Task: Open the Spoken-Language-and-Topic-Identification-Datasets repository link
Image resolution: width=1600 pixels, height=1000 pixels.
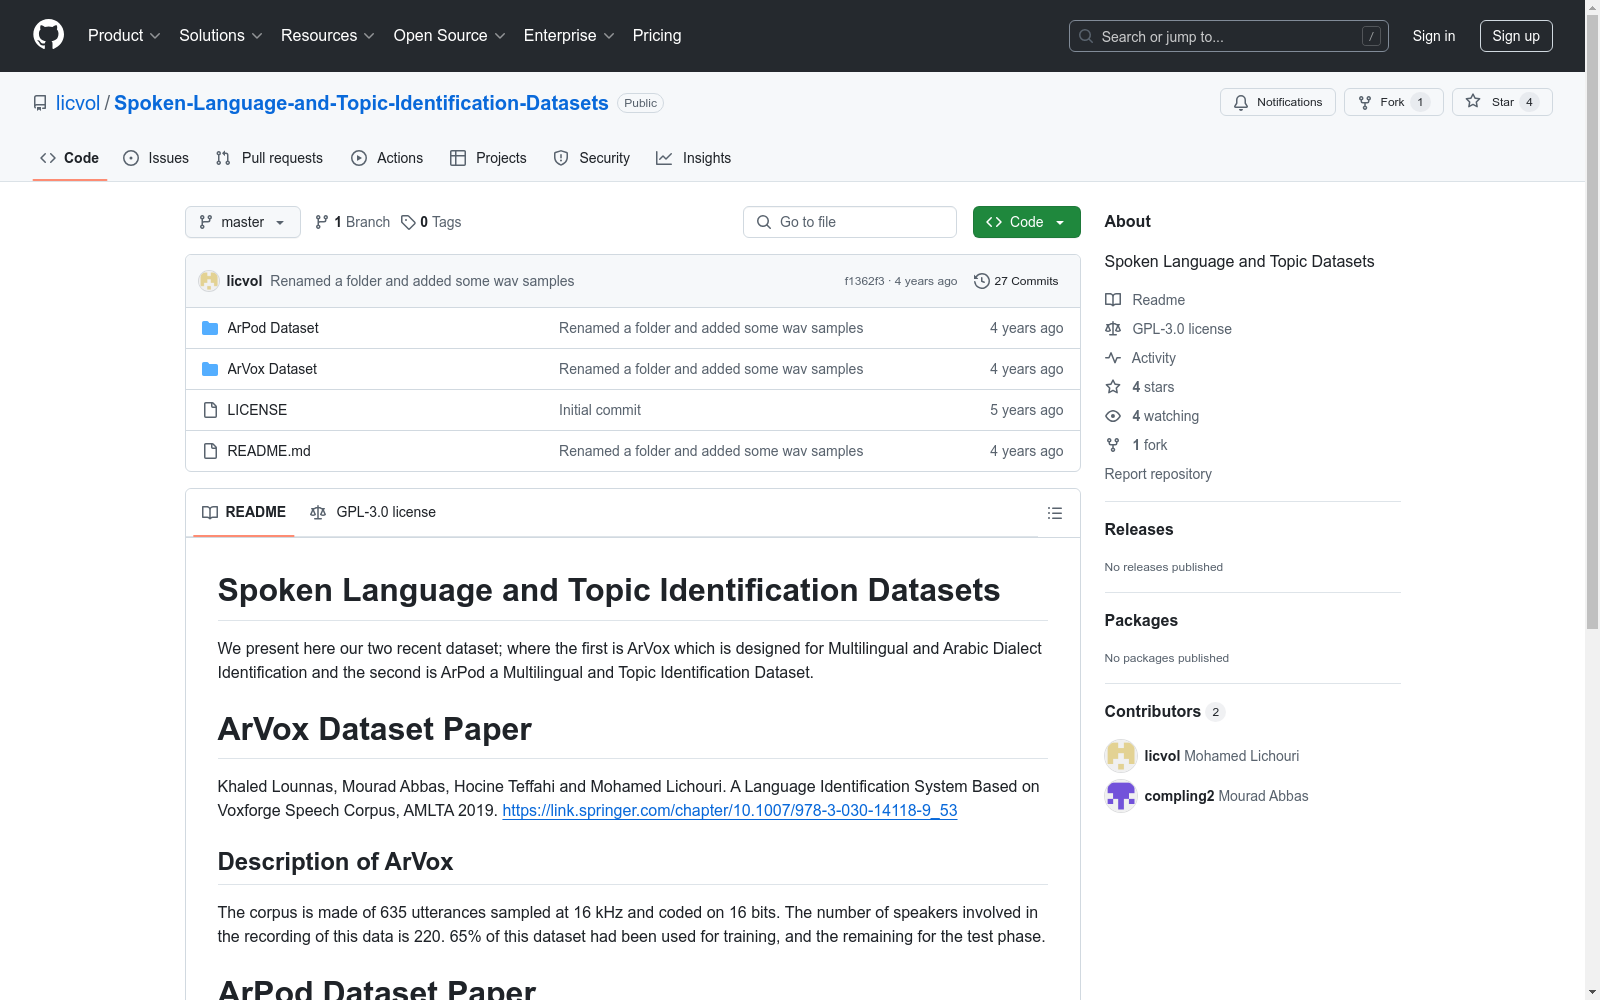Action: (361, 103)
